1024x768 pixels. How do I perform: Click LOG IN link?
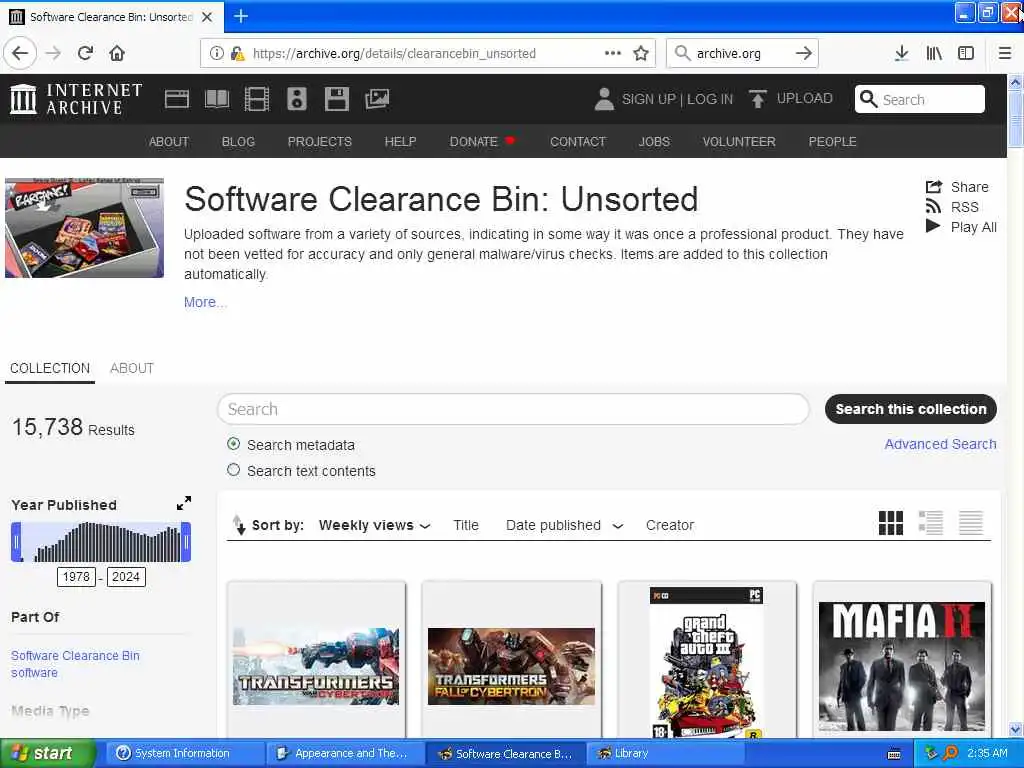point(710,99)
